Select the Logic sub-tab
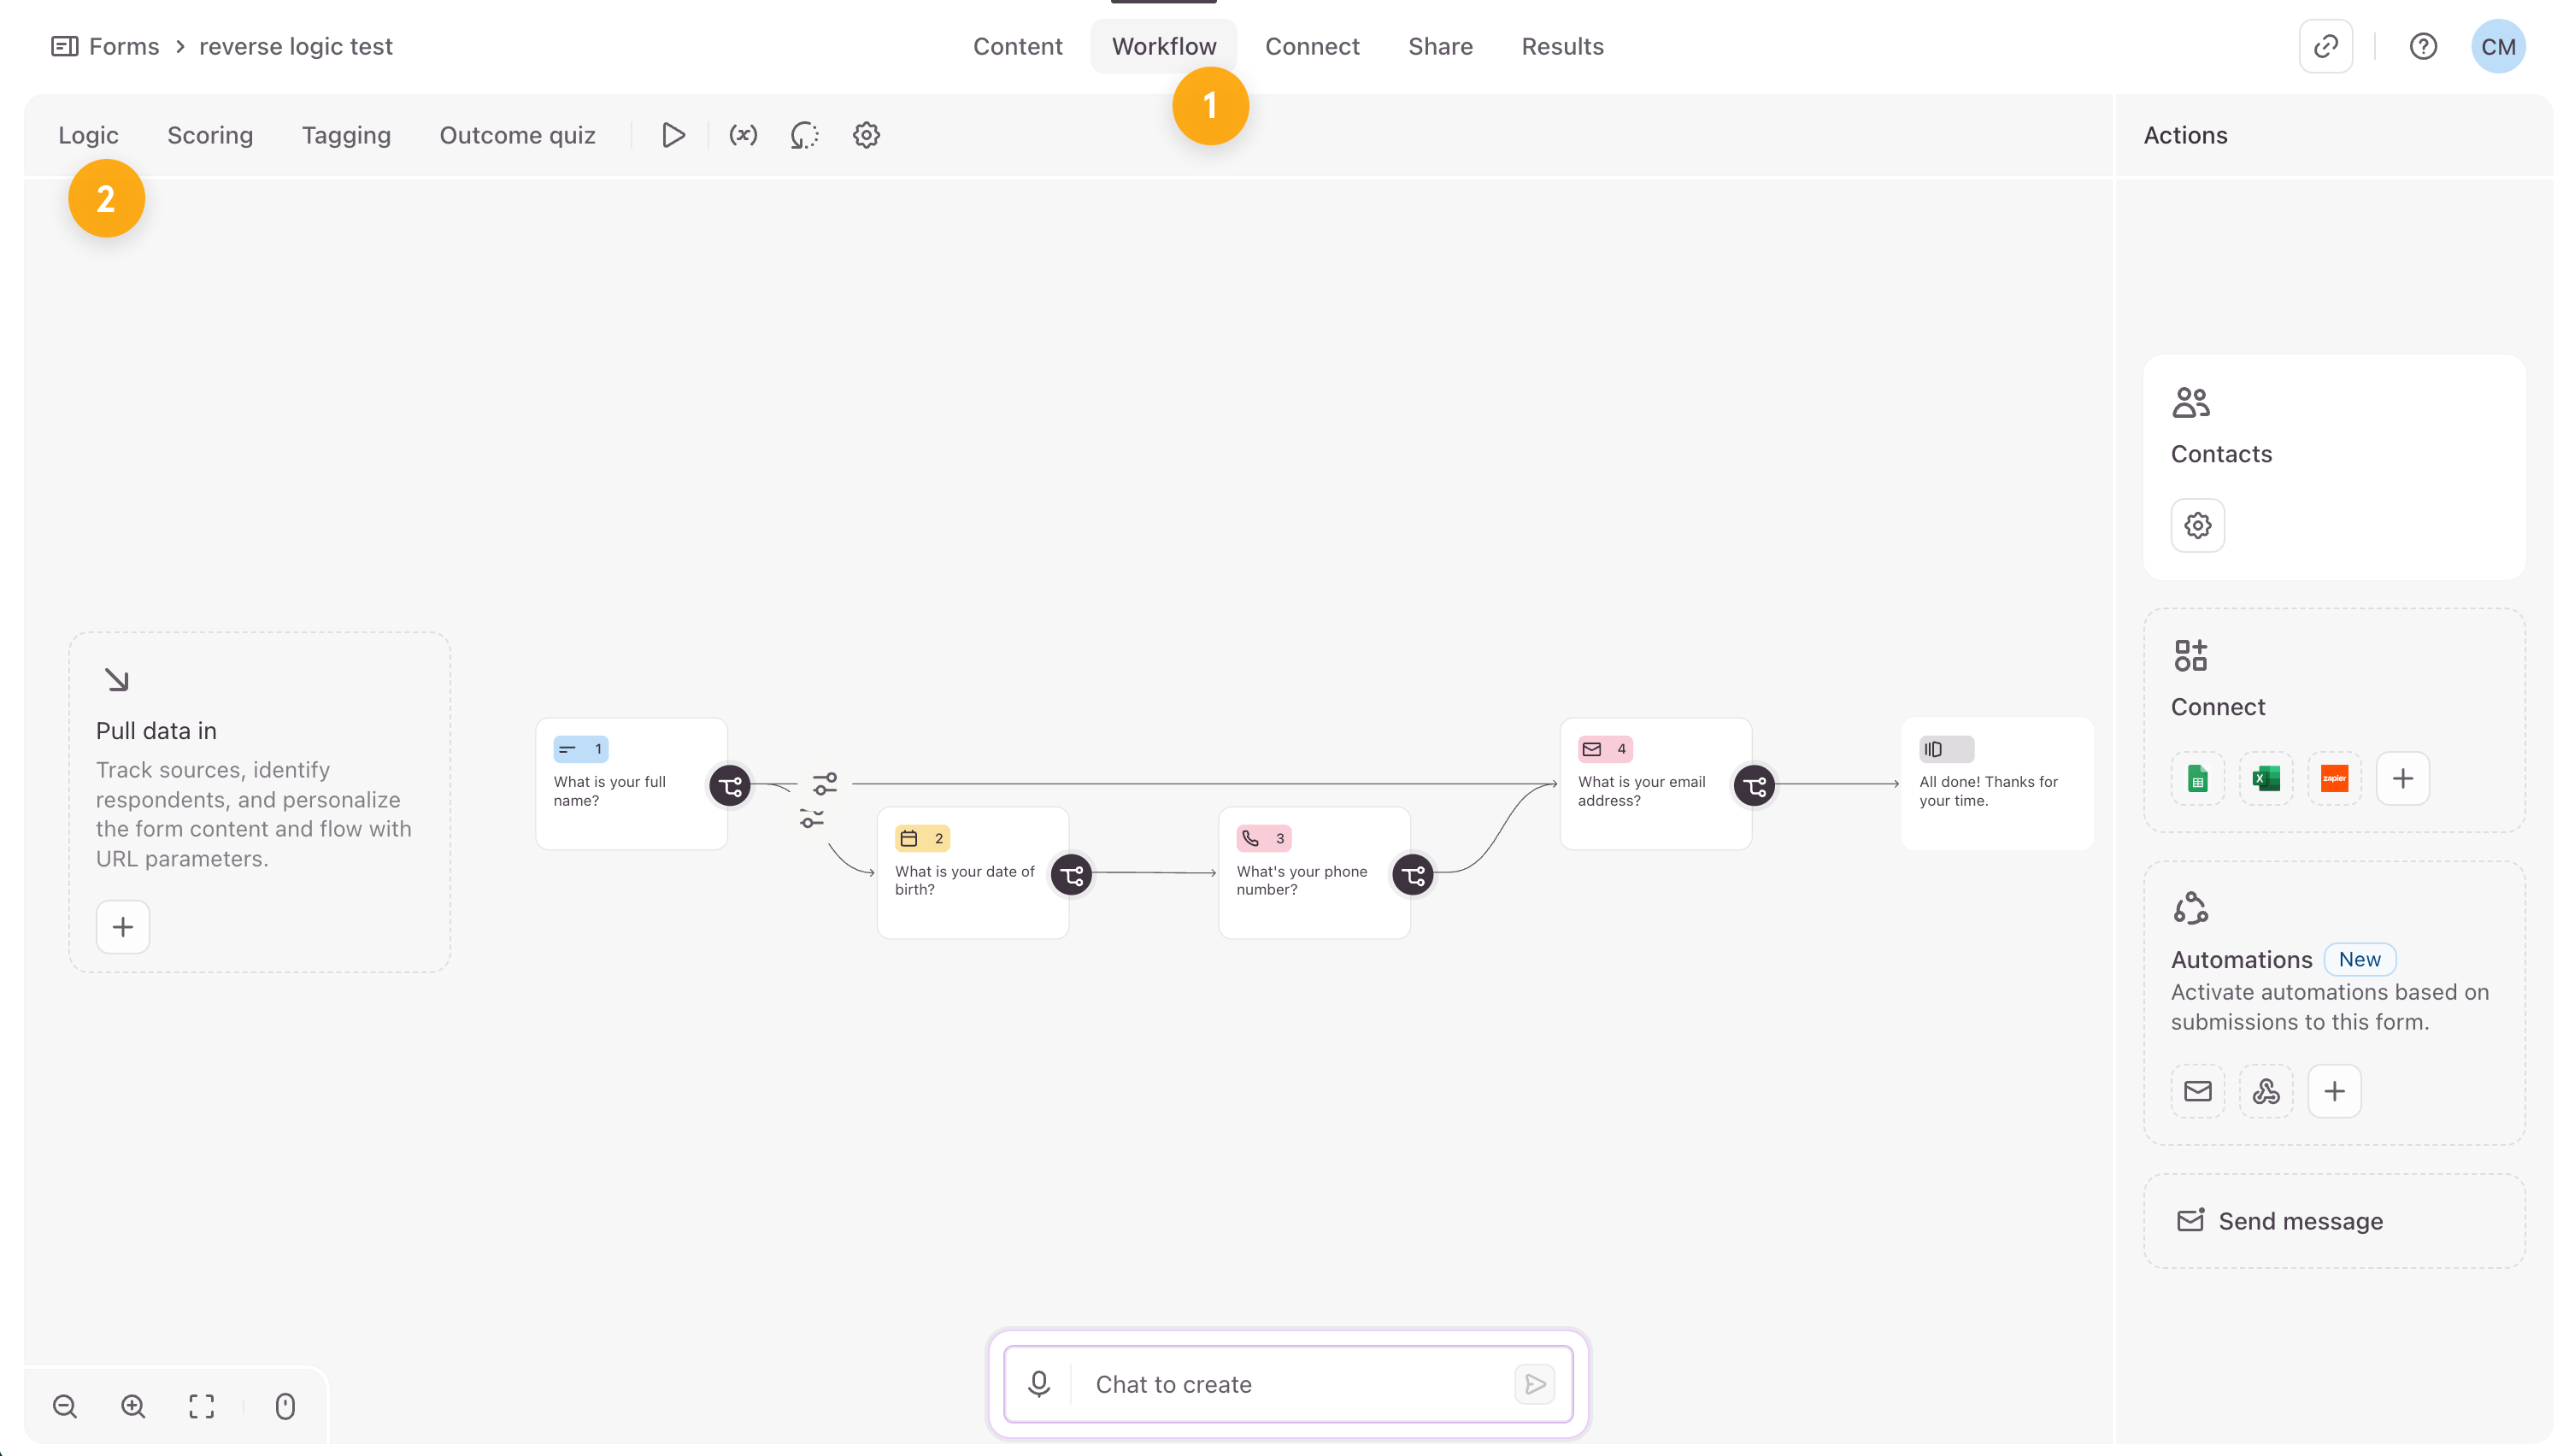 [x=88, y=135]
